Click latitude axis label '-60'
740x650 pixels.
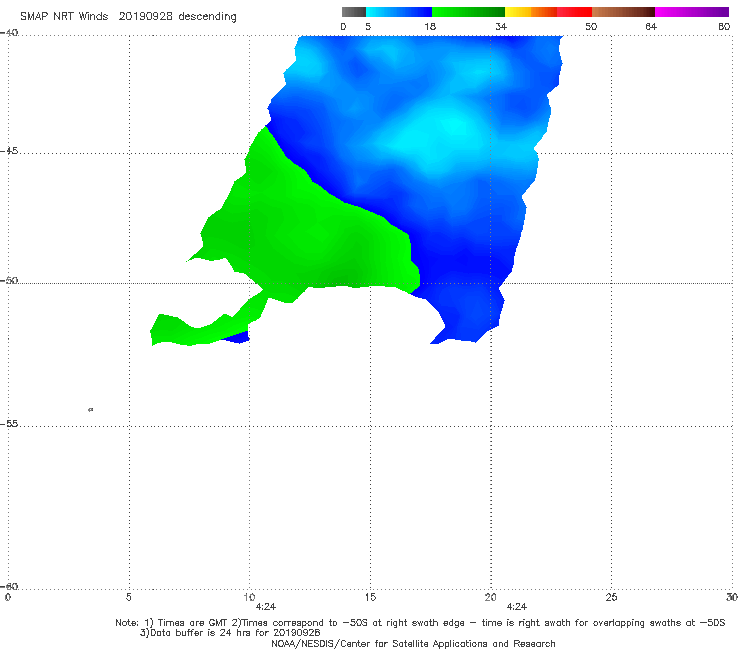pos(9,586)
